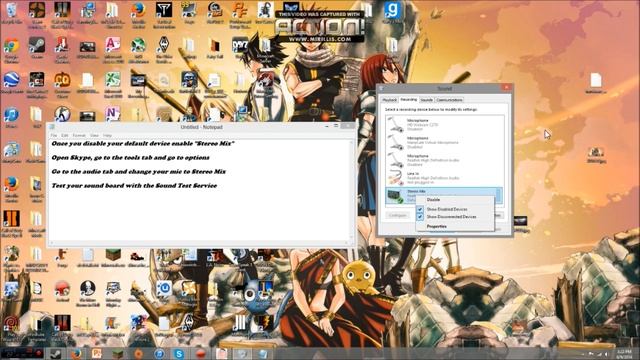
Task: Select the Recording tab in Sound dialog
Action: (x=409, y=100)
